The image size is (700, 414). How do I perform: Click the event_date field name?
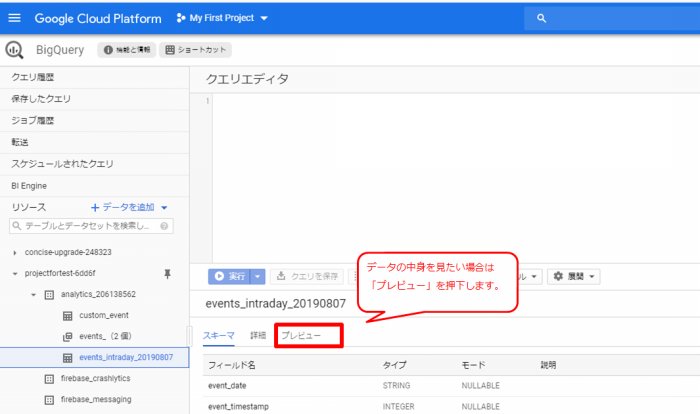tap(227, 385)
